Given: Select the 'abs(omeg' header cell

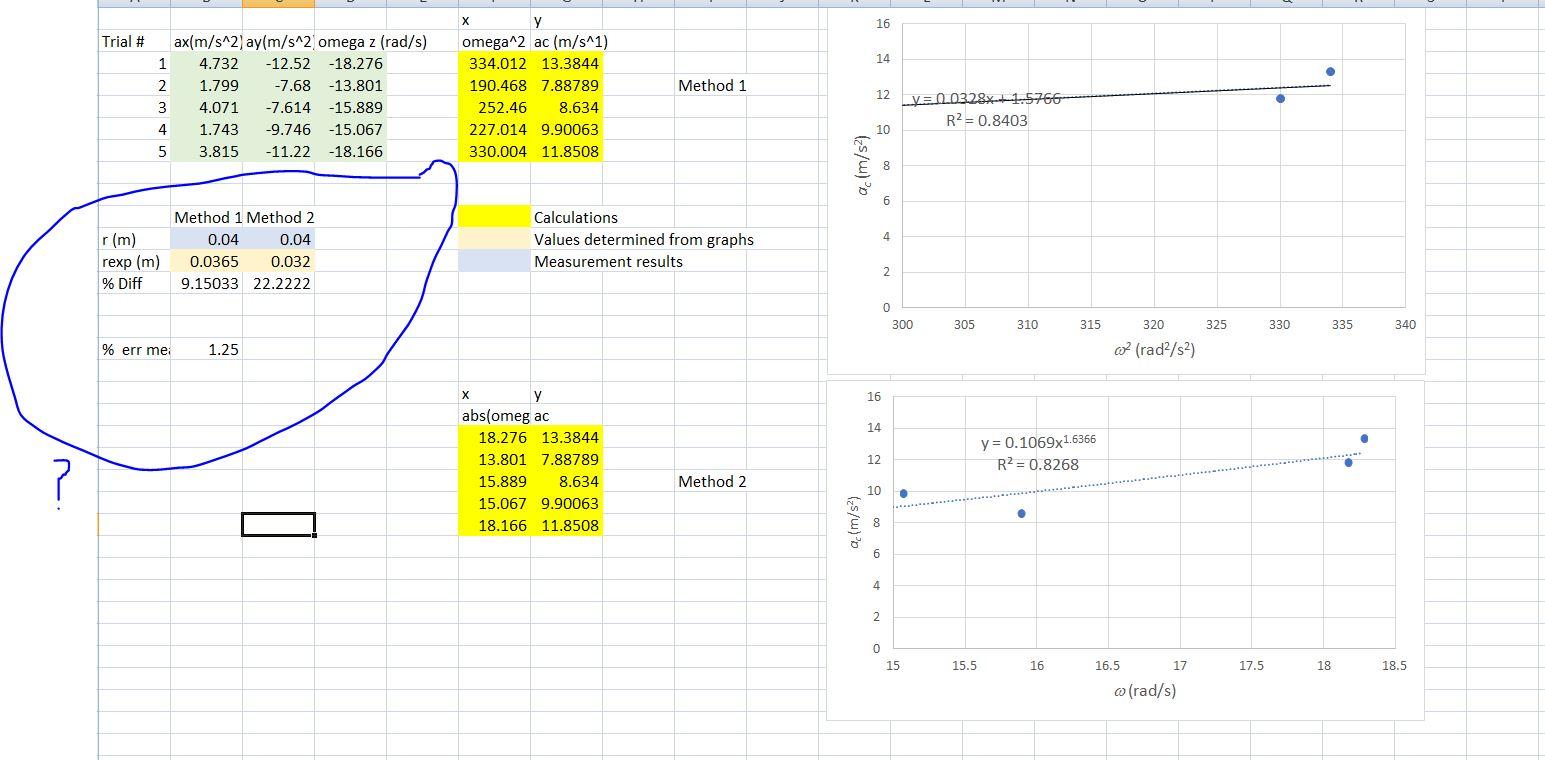Looking at the screenshot, I should (494, 415).
